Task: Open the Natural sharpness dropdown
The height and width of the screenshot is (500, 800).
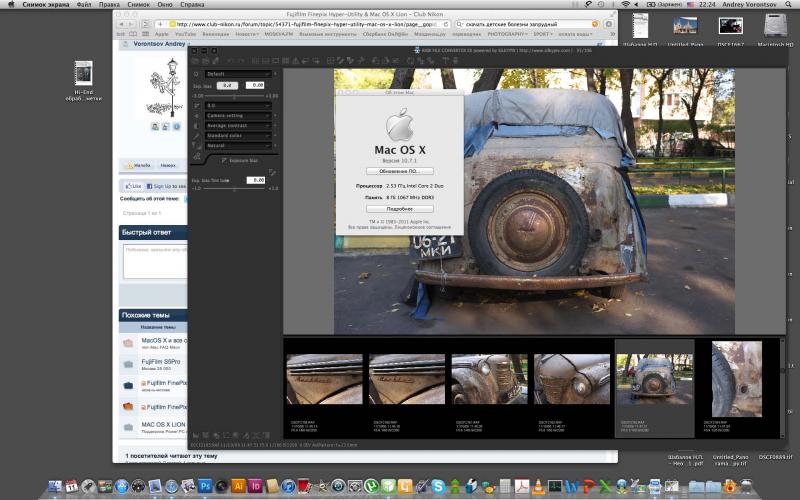Action: coord(237,146)
